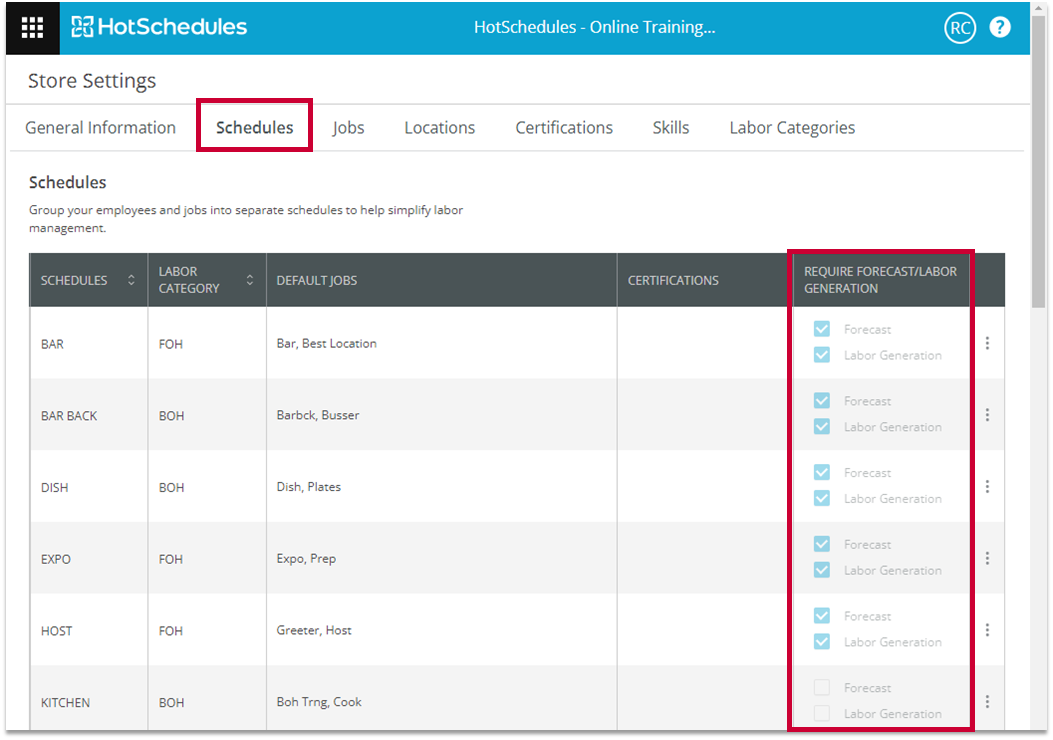The width and height of the screenshot is (1053, 740).
Task: Open the three-dot menu for HOST row
Action: click(987, 630)
